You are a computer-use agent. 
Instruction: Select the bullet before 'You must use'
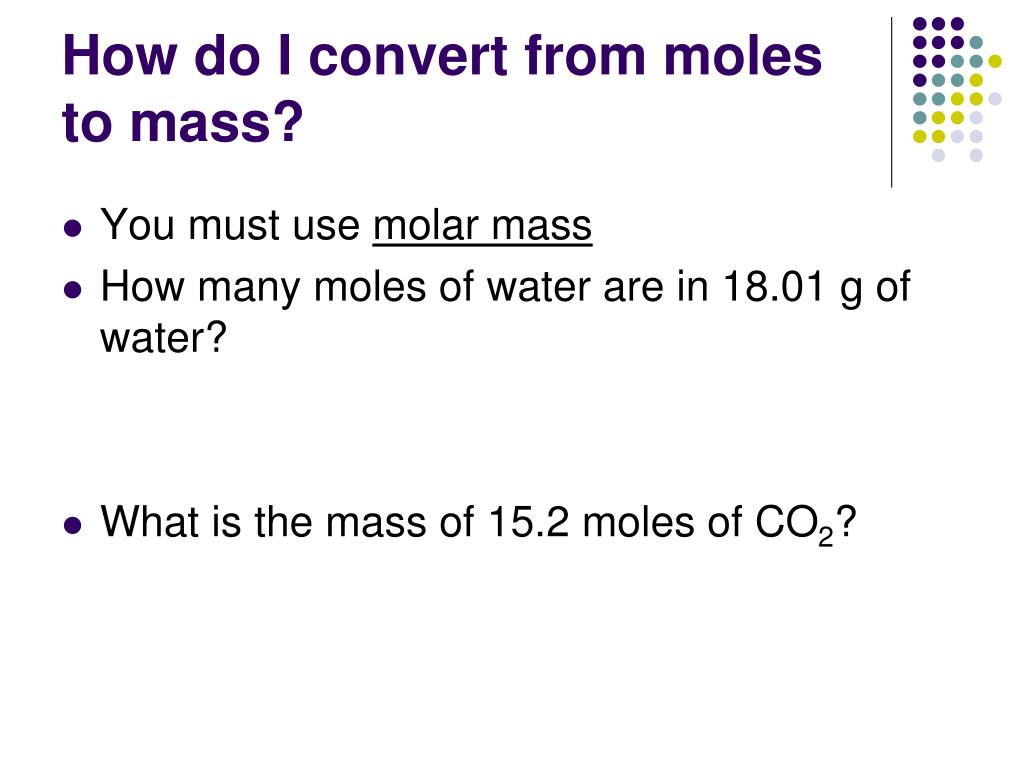tap(73, 229)
